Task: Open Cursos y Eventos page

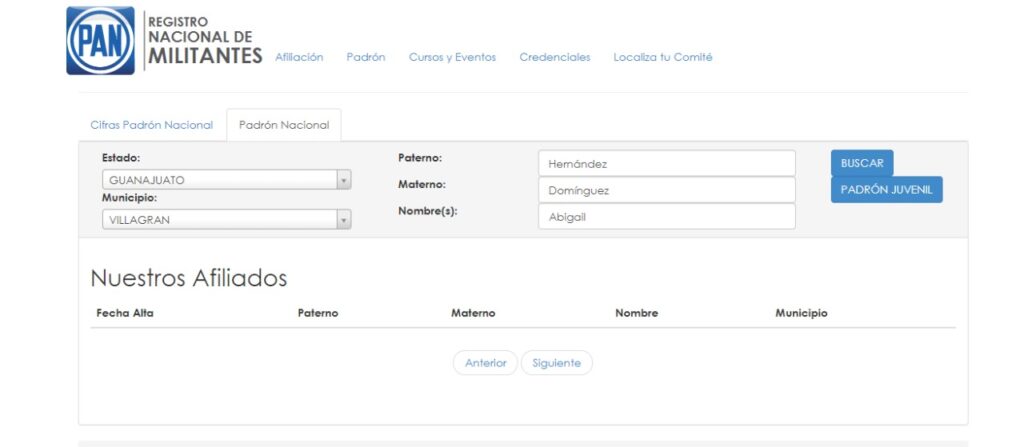Action: click(452, 57)
